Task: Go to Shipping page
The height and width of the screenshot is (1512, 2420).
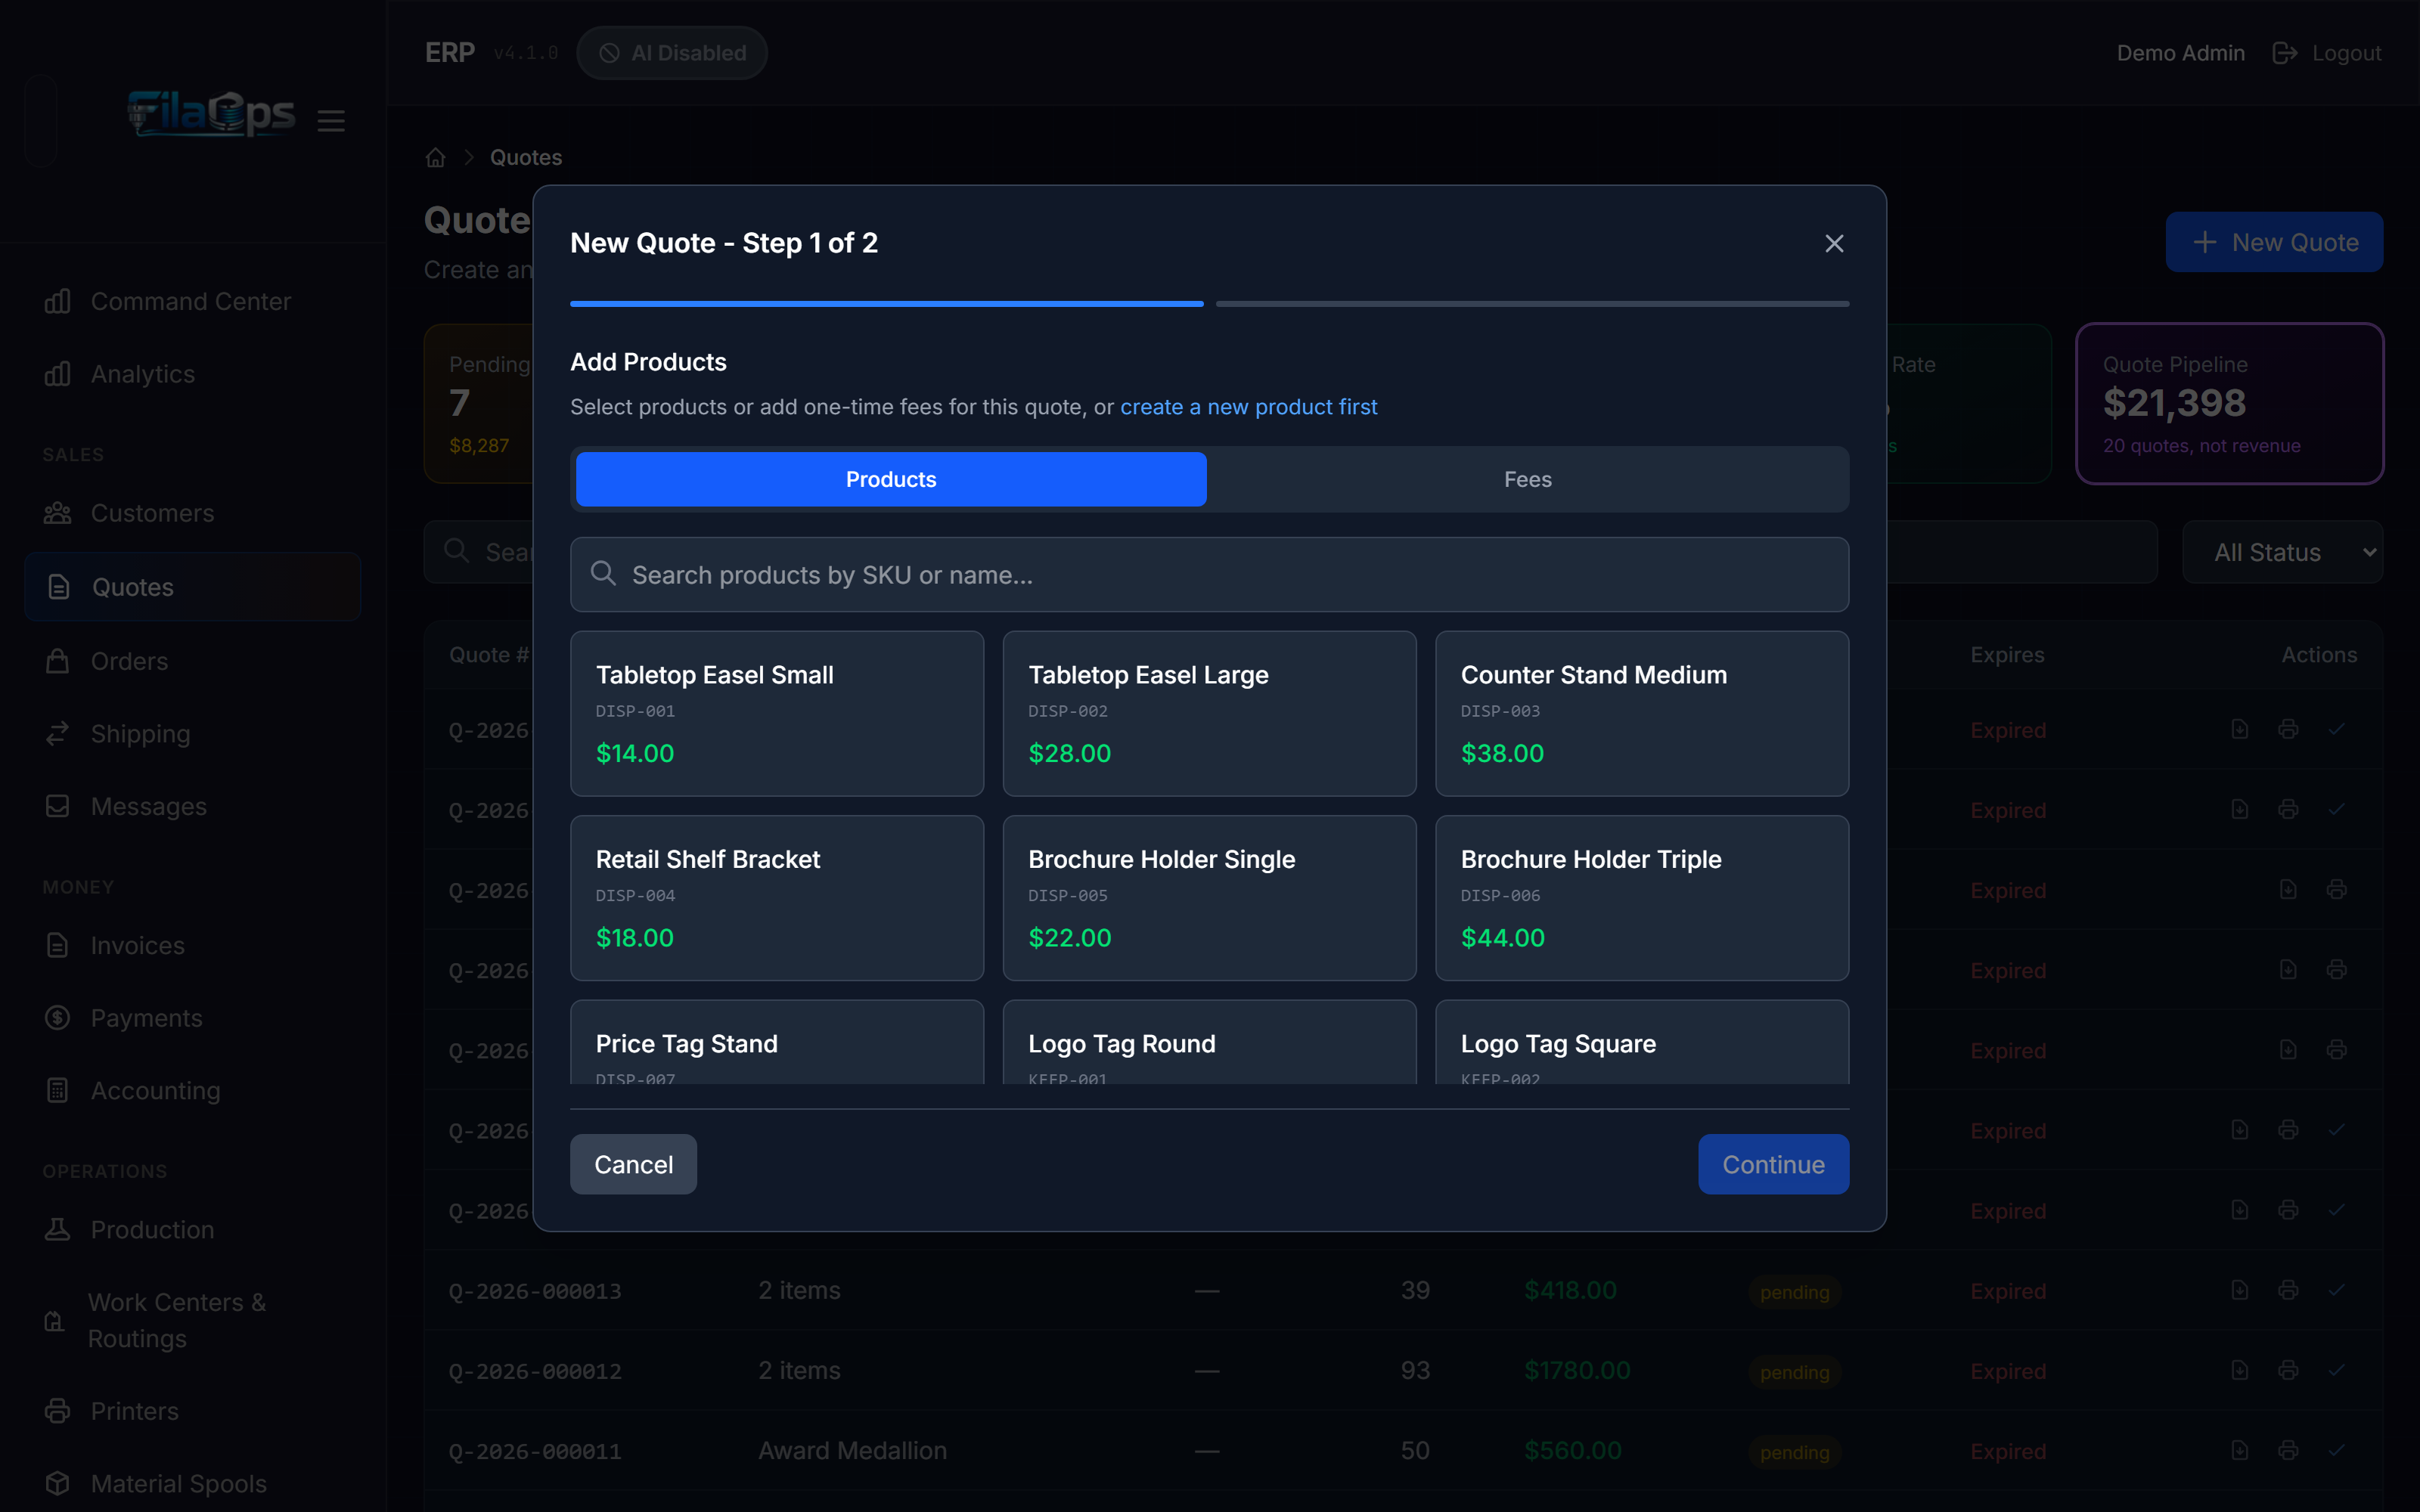Action: 191,734
